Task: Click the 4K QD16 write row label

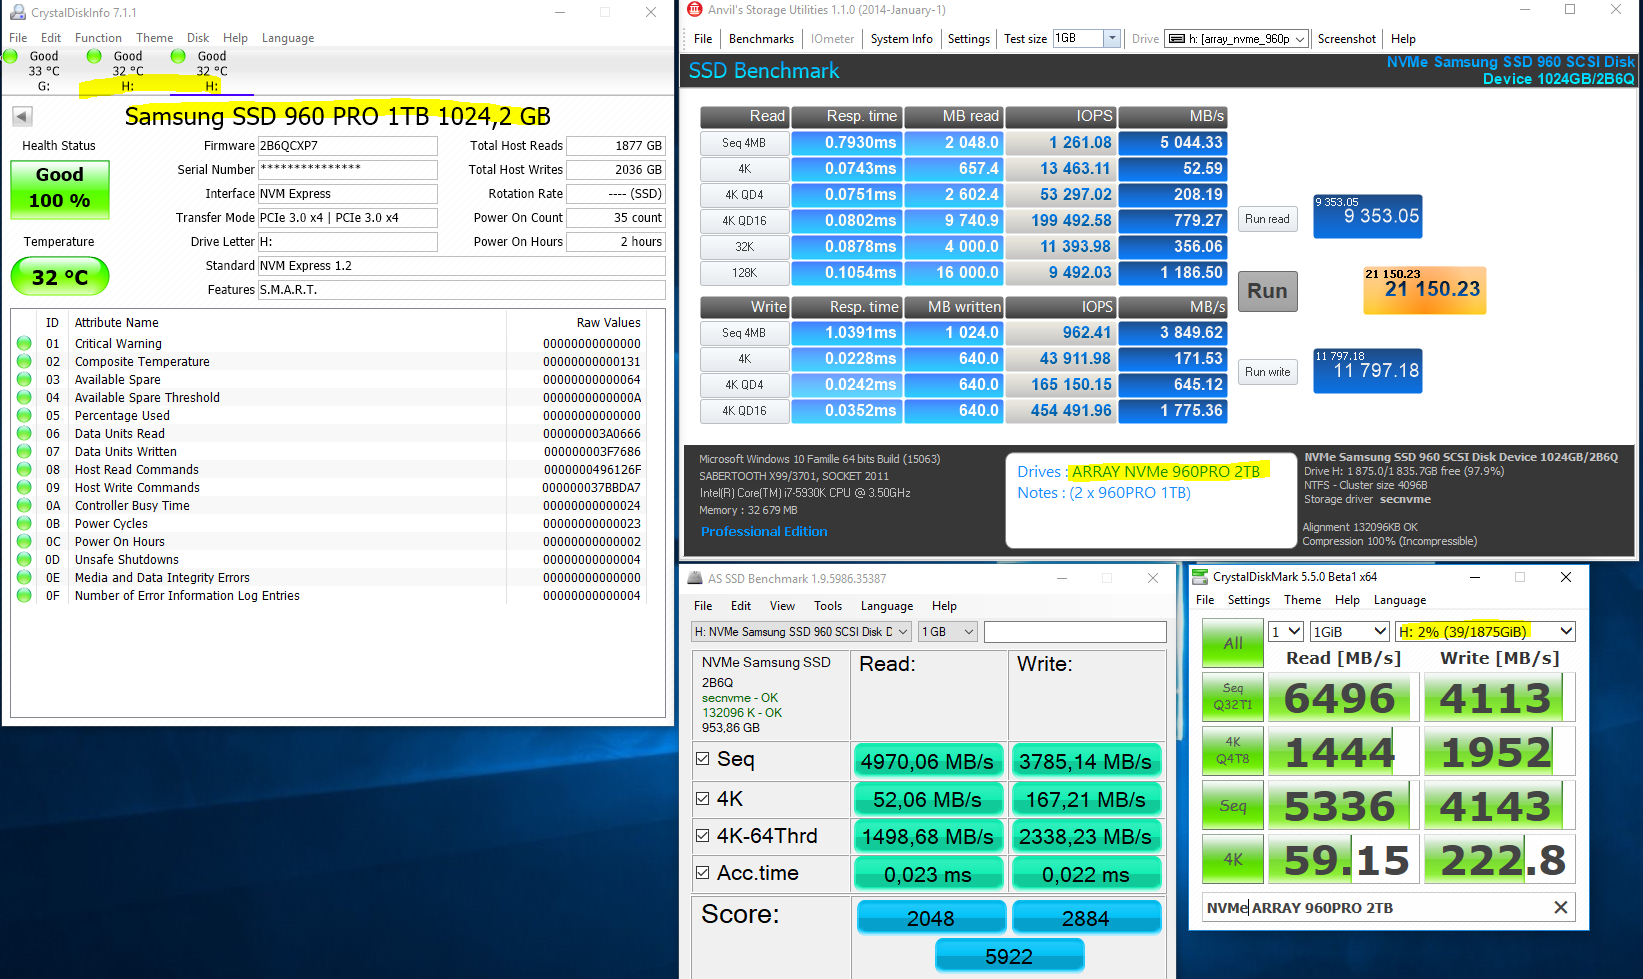Action: (744, 411)
